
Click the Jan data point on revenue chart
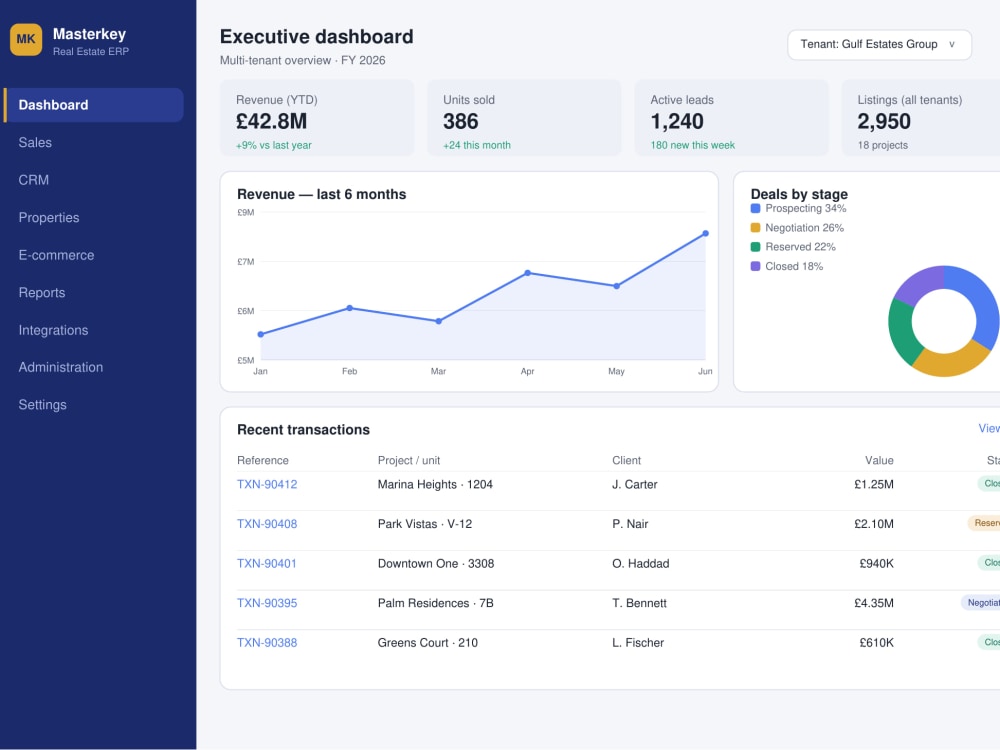[260, 334]
